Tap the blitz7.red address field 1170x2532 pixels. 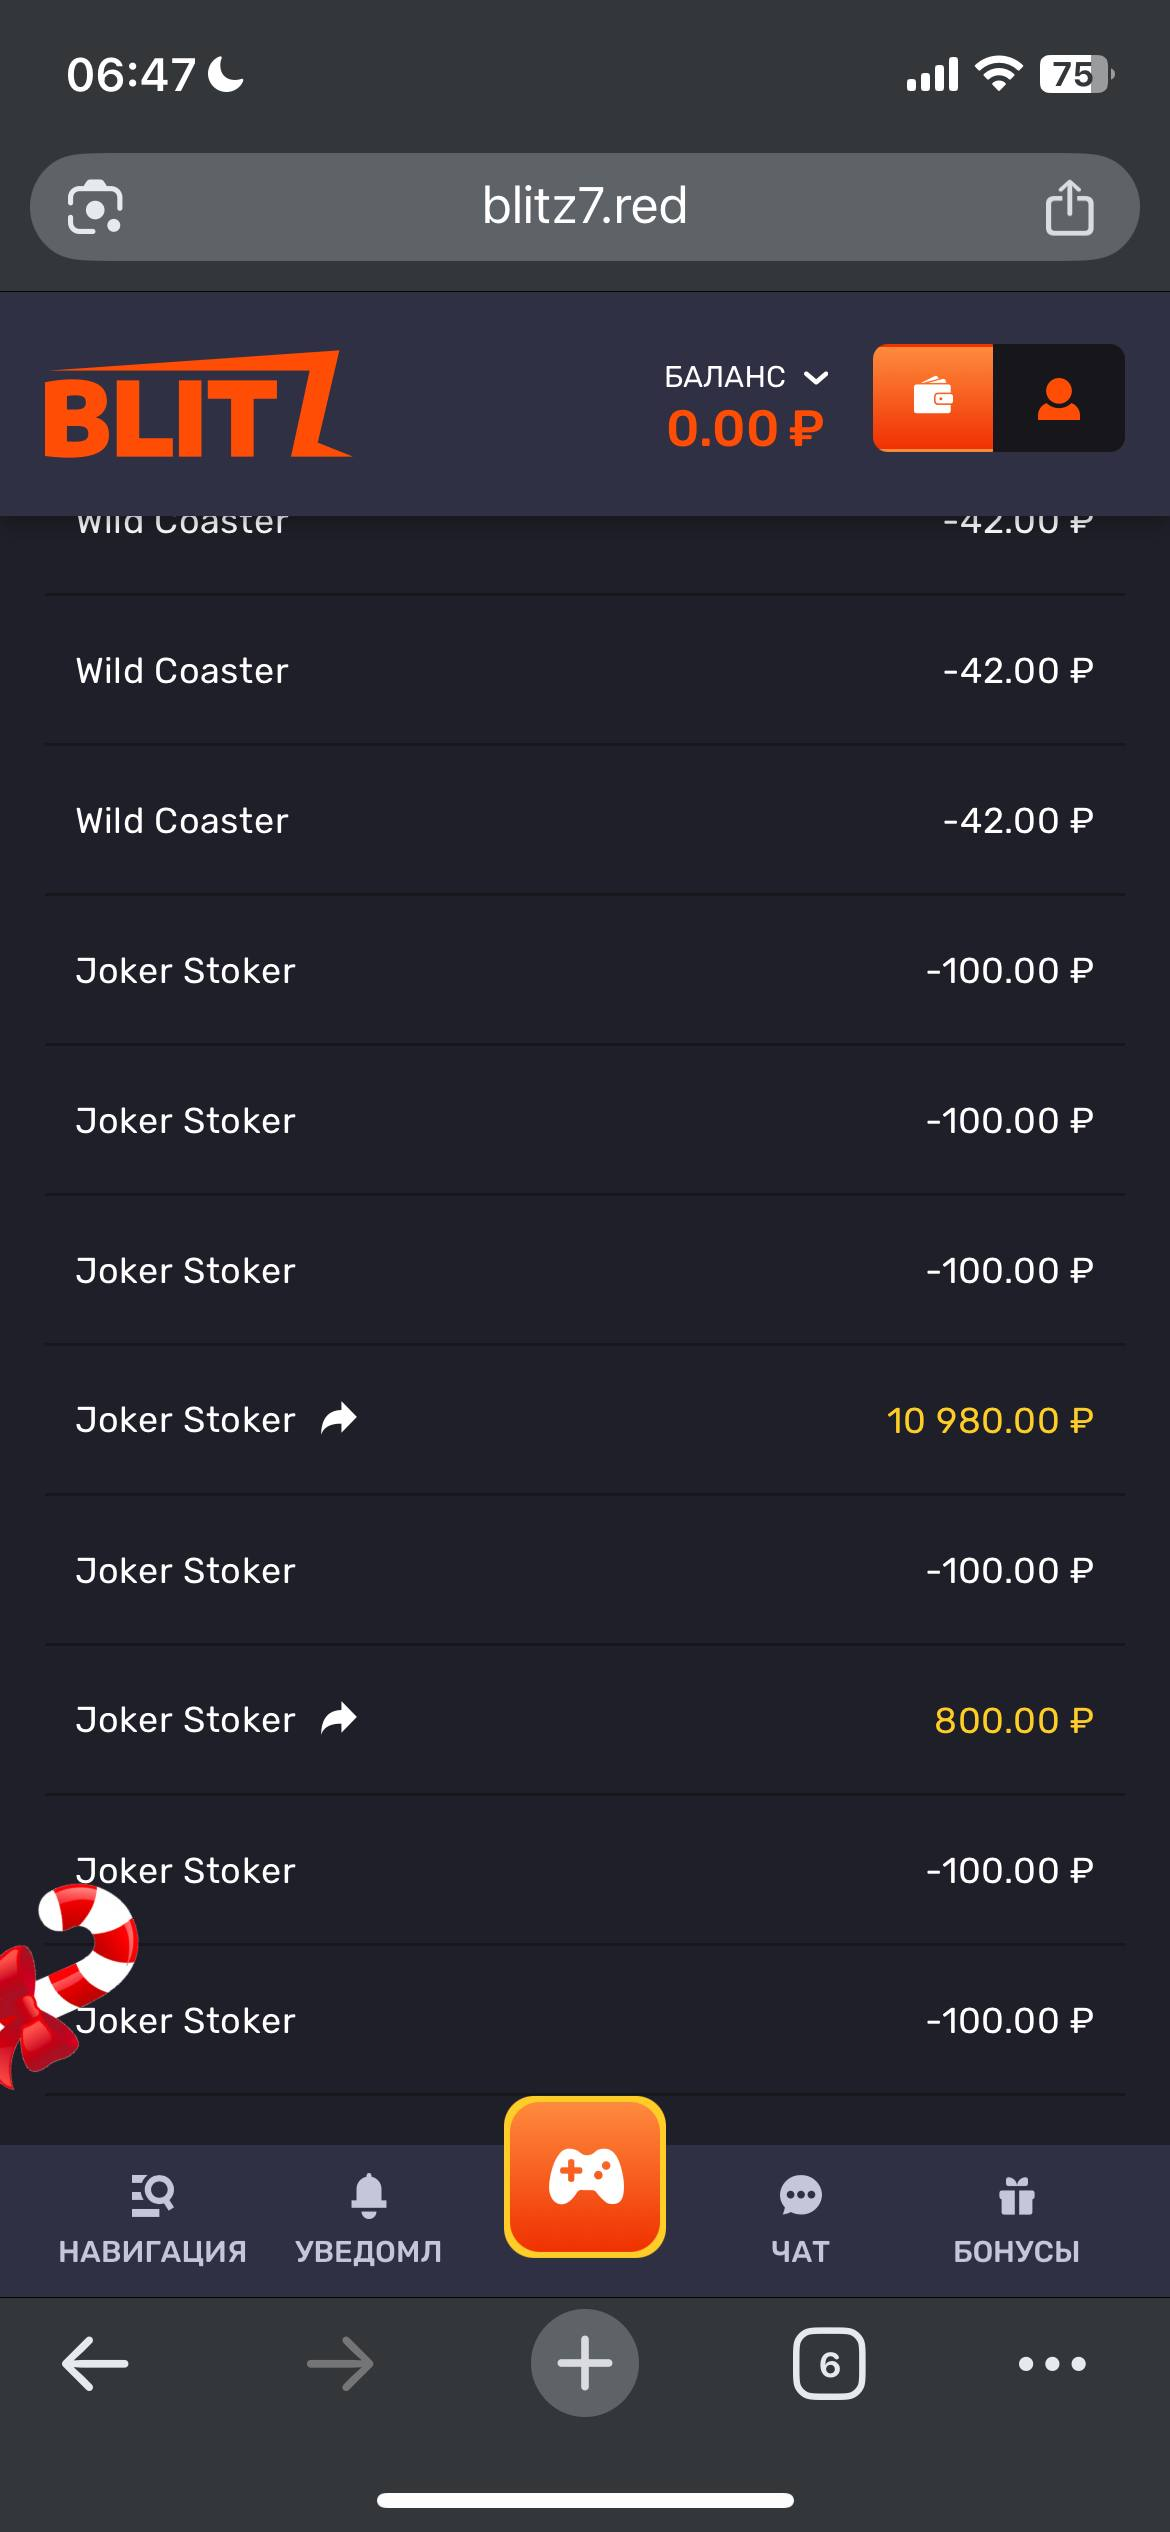[585, 207]
